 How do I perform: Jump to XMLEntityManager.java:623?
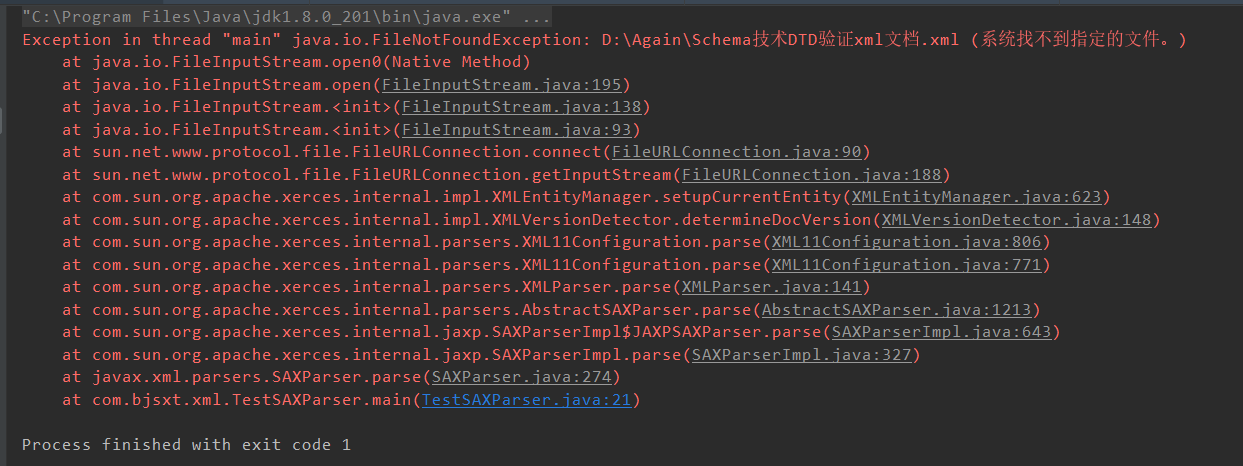coord(976,197)
